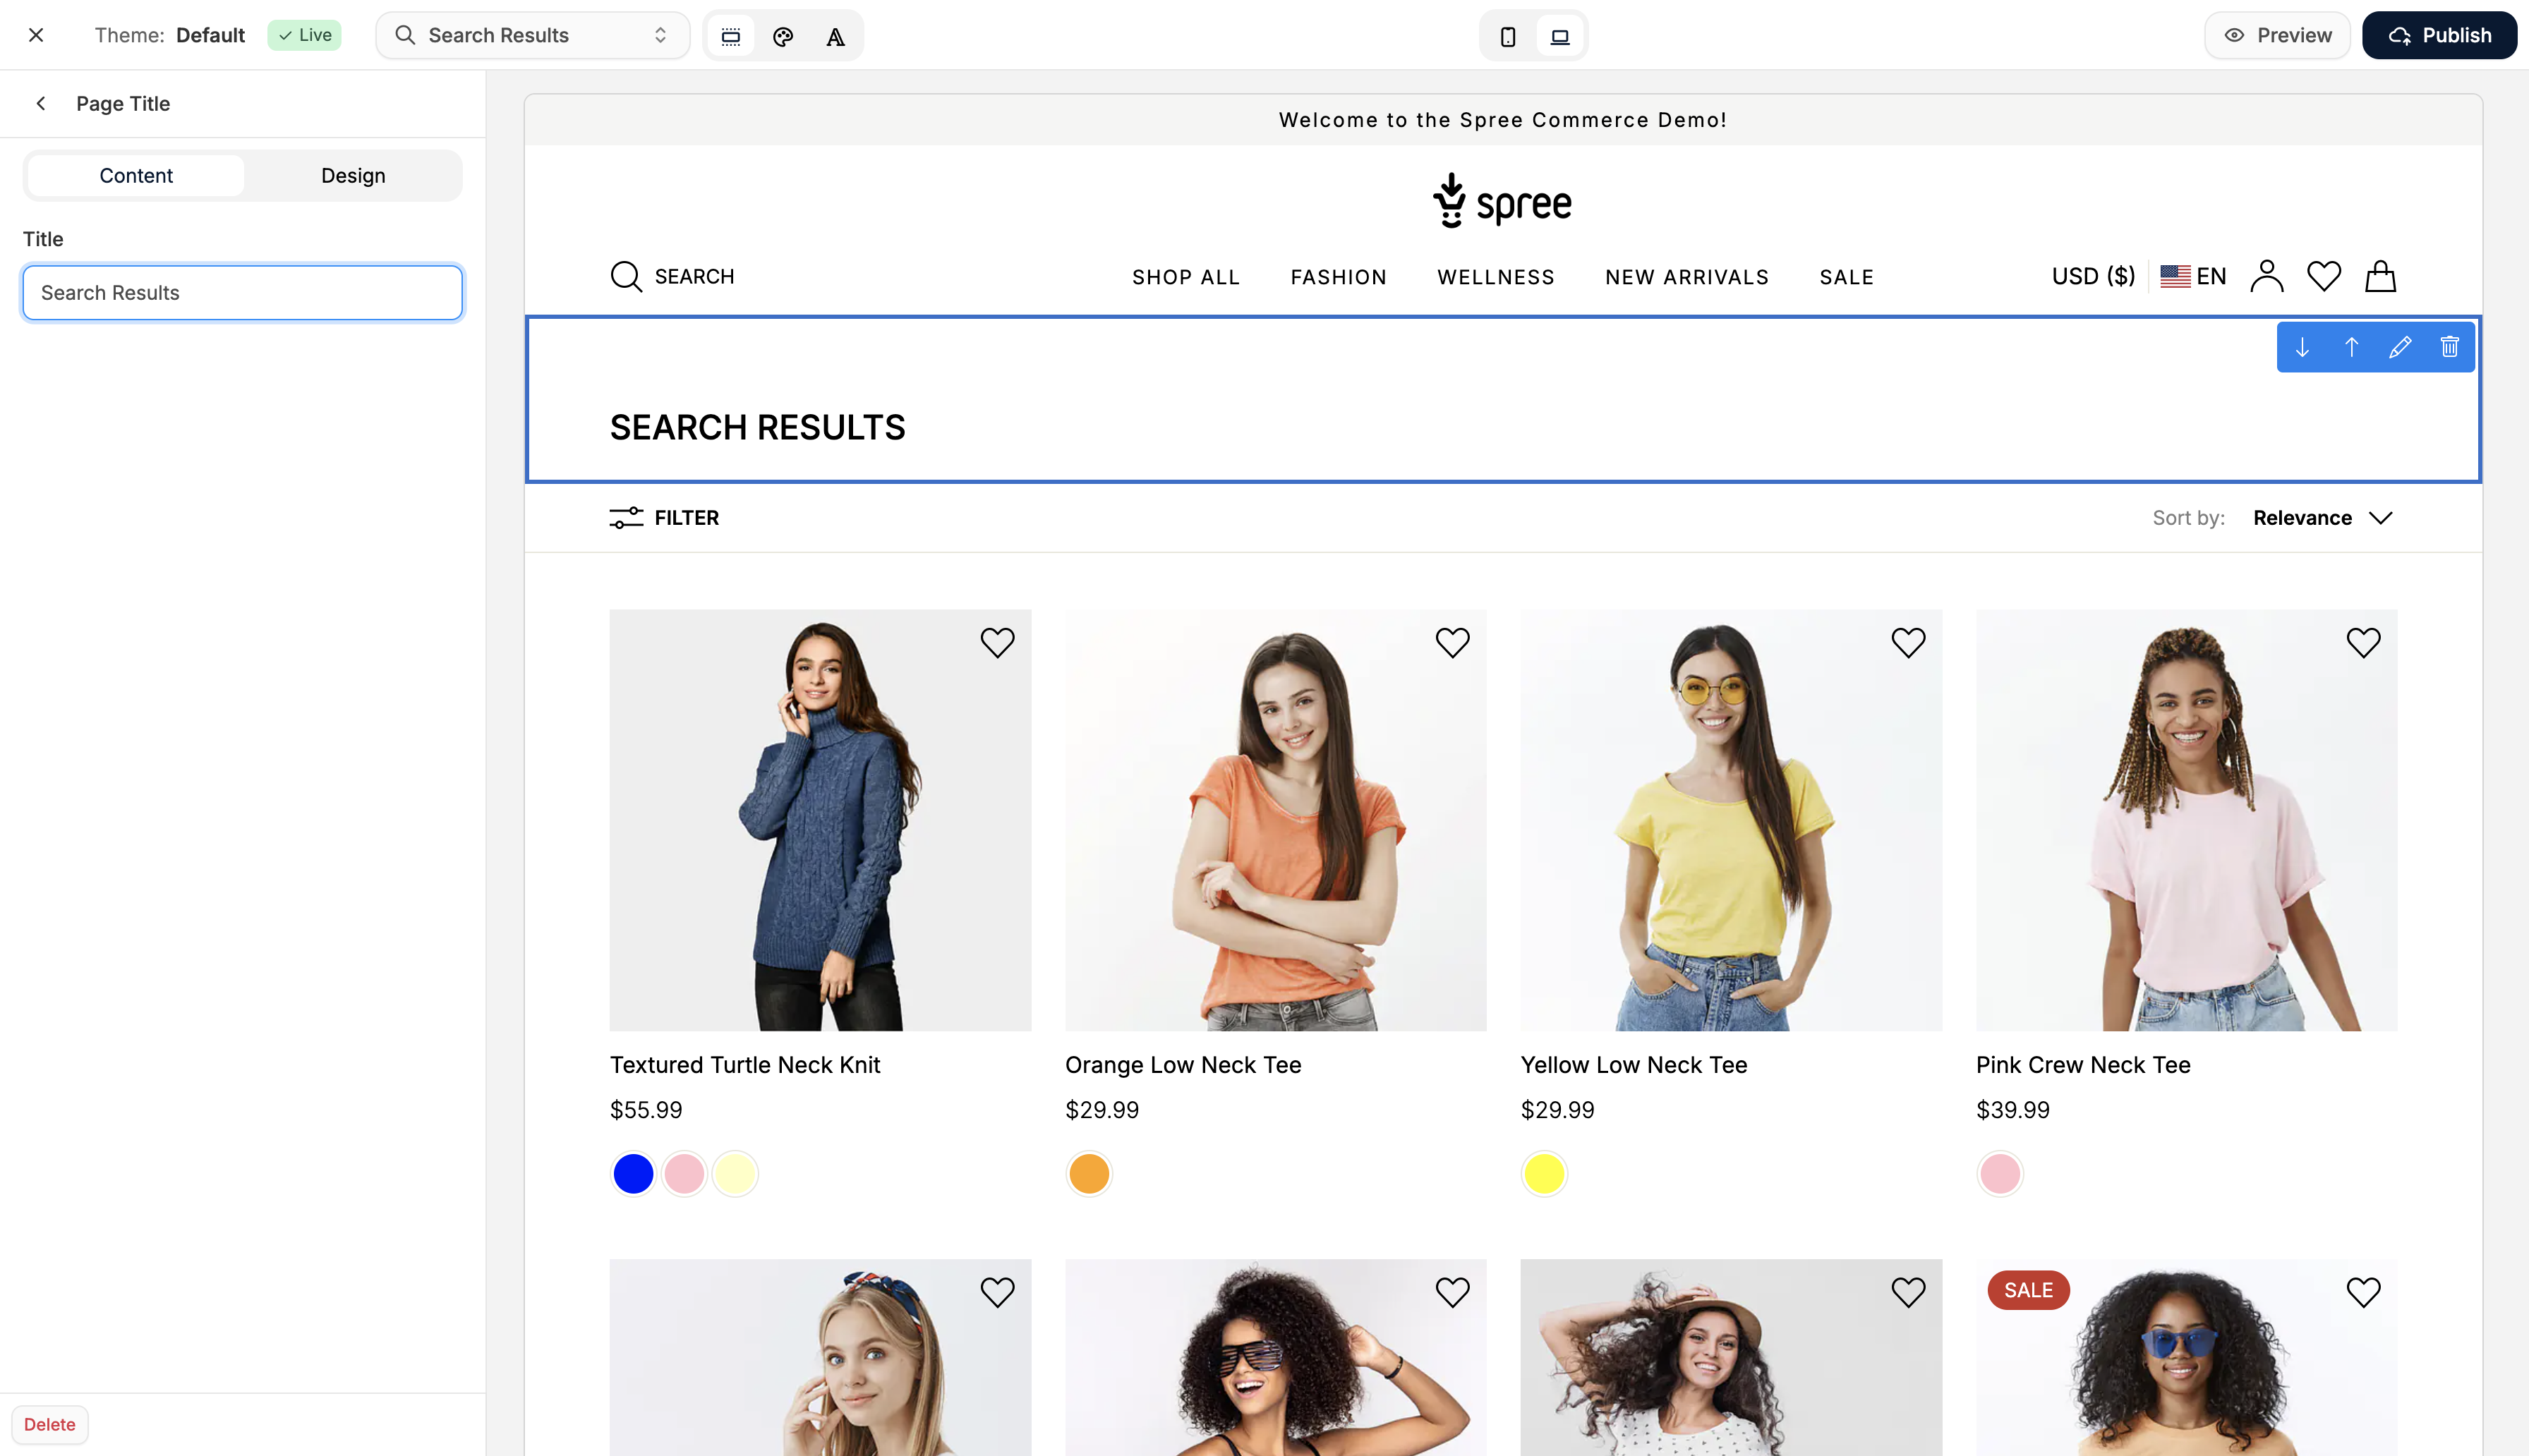Click the Publish button
The image size is (2529, 1456).
2439,35
